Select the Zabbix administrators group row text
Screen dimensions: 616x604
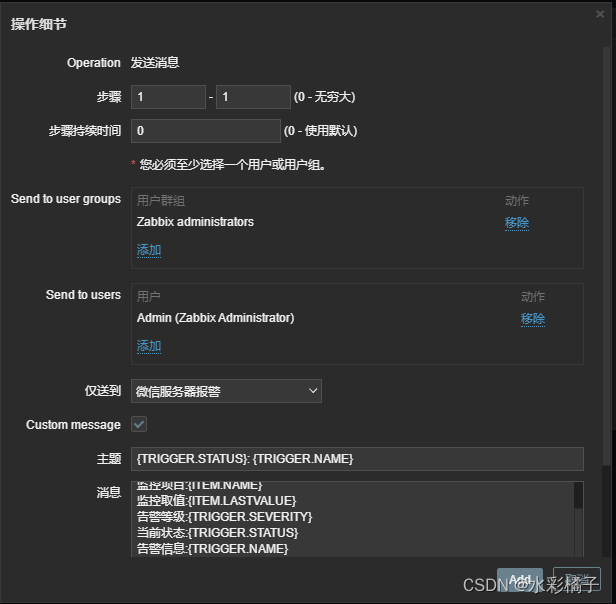[x=195, y=222]
